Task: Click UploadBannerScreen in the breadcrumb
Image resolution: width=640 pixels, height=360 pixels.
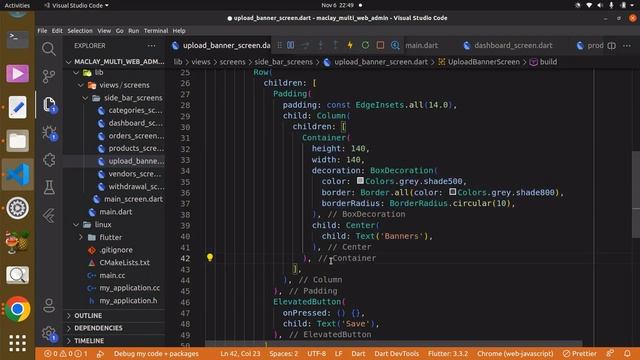Action: click(484, 62)
